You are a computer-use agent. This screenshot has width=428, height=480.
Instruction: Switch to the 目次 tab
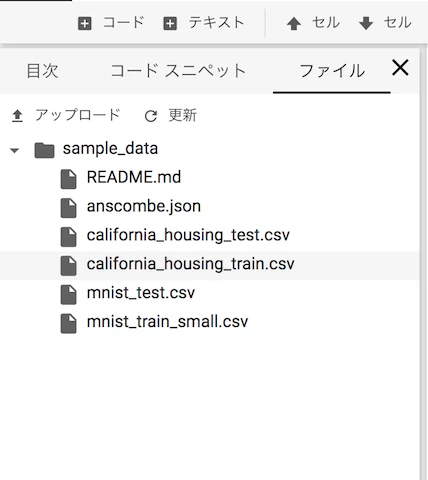42,71
